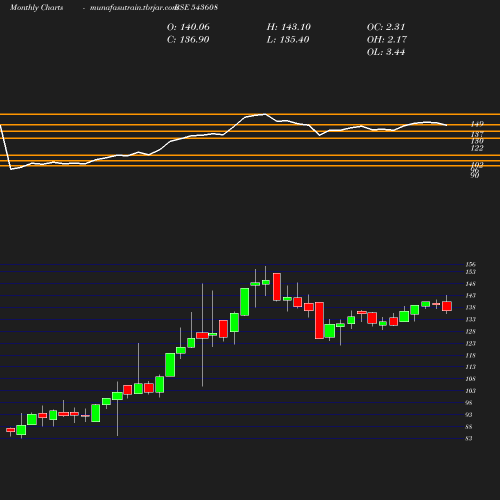
Task: Click the 156 price axis label
Action: [470, 265]
